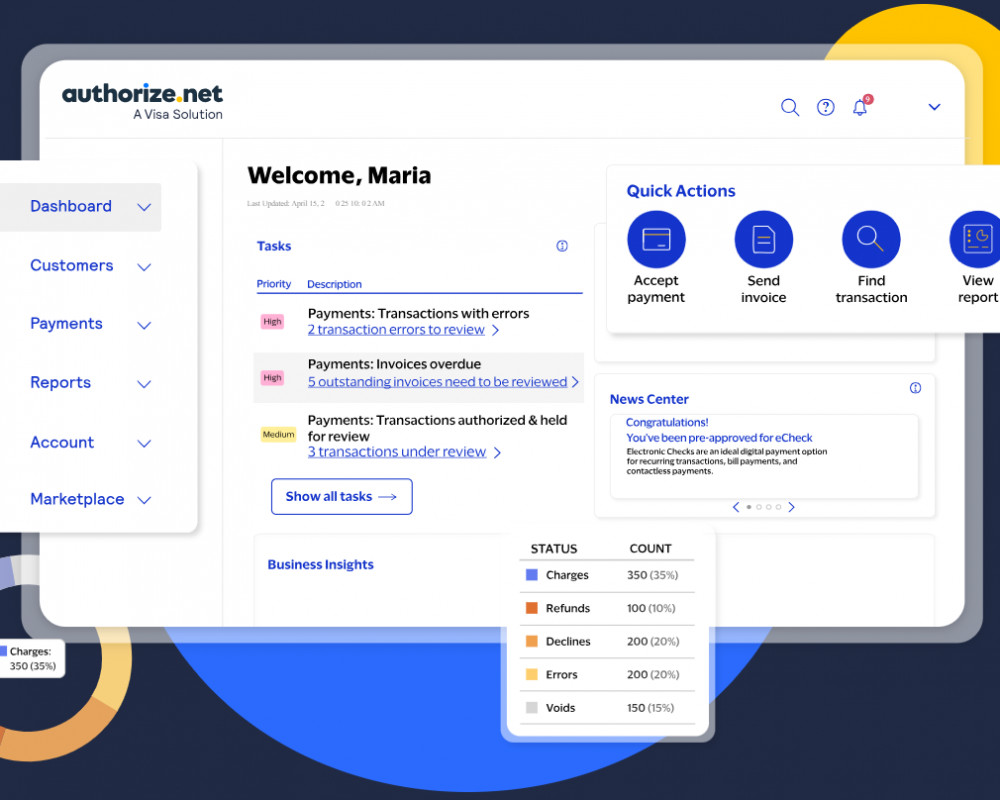Go to previous News Center slide
Image resolution: width=1000 pixels, height=800 pixels.
736,507
